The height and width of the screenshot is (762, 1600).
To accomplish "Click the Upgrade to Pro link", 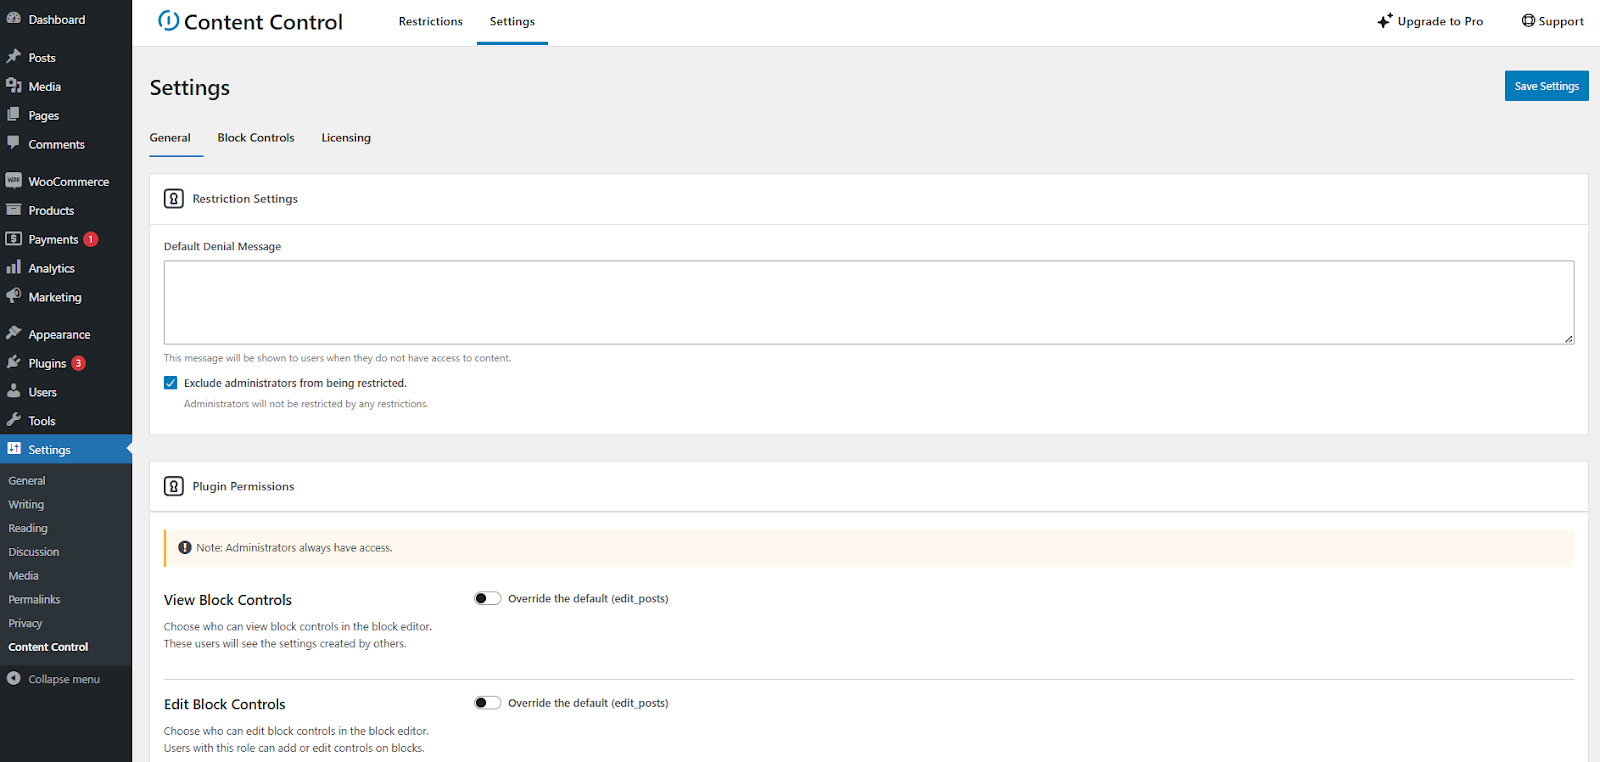I will point(1430,21).
